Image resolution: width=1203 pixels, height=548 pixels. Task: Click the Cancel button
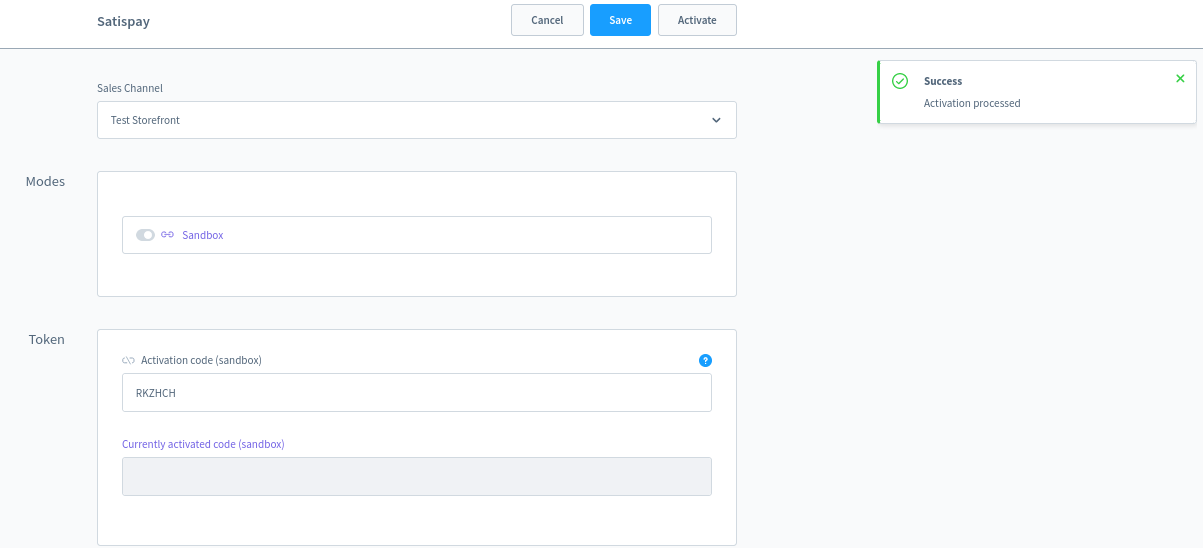click(x=547, y=20)
